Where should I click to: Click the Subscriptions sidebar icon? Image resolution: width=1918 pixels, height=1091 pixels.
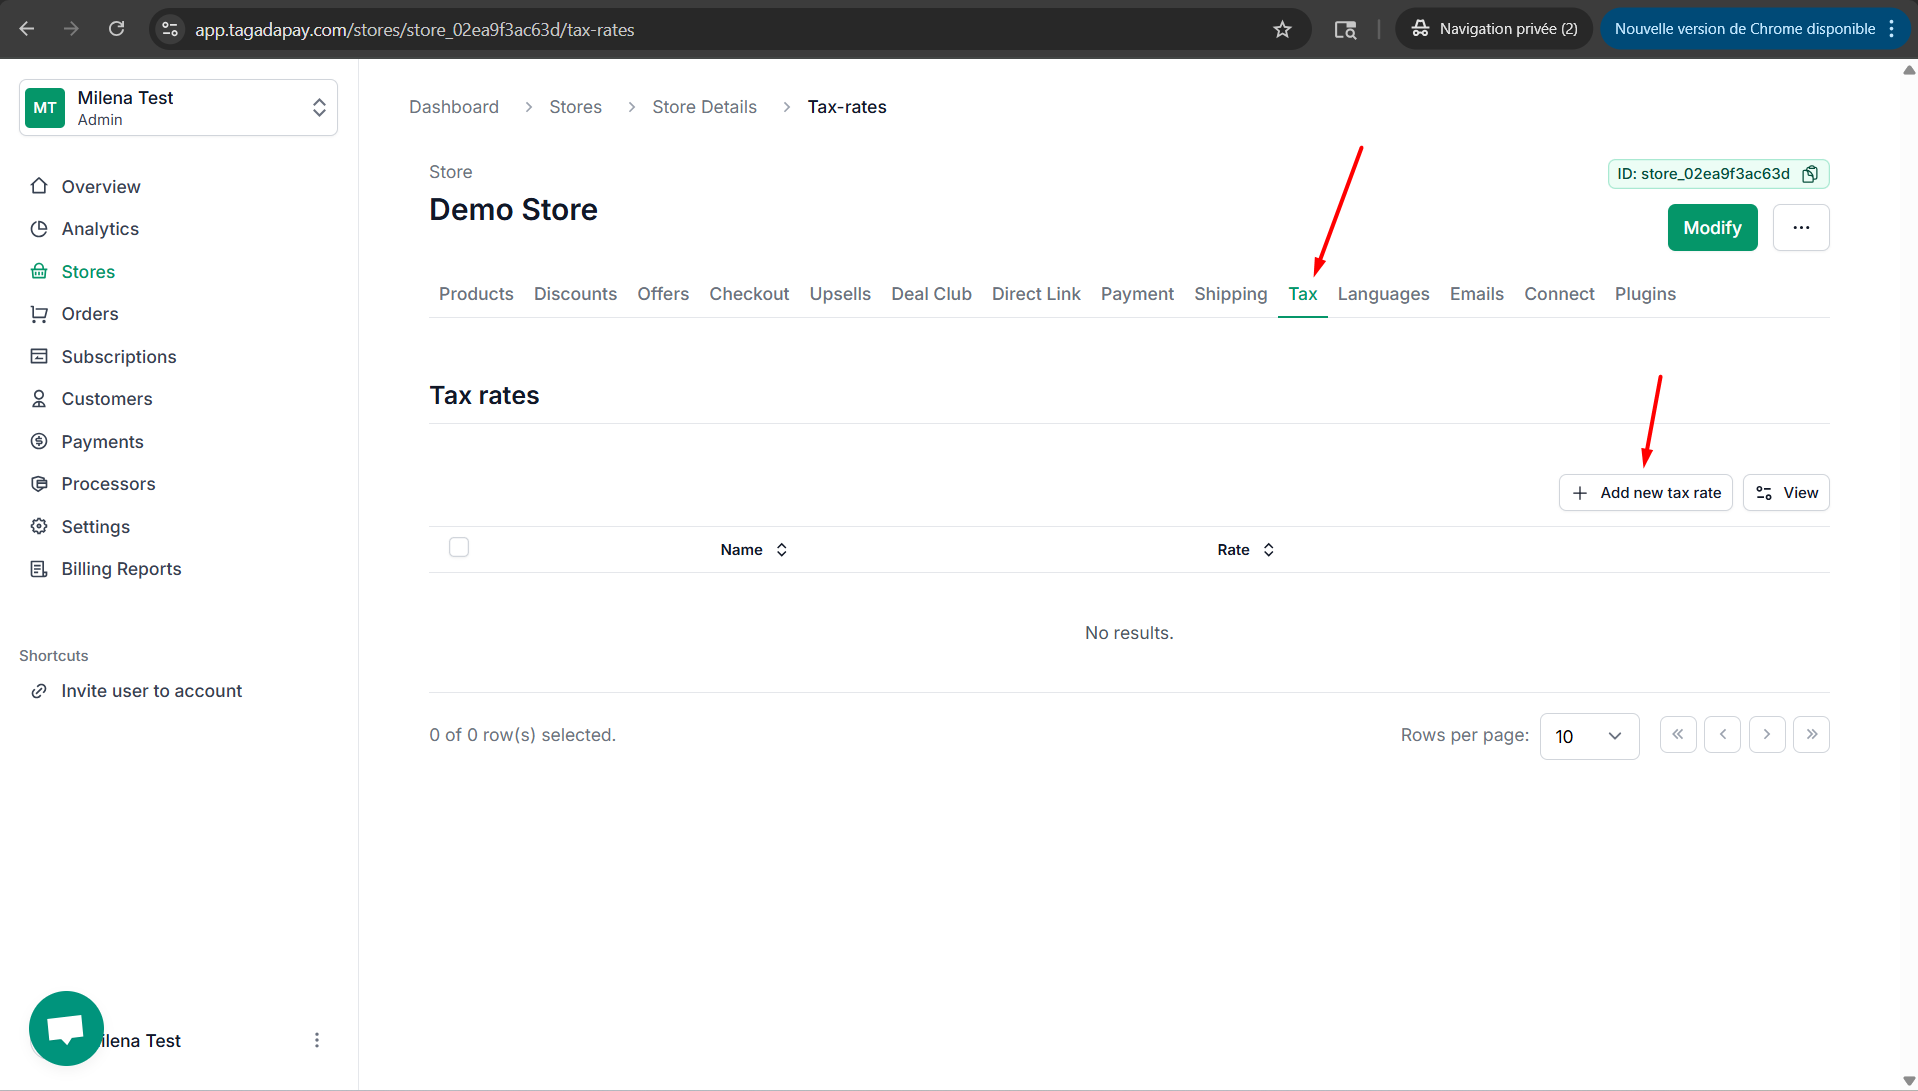point(39,356)
